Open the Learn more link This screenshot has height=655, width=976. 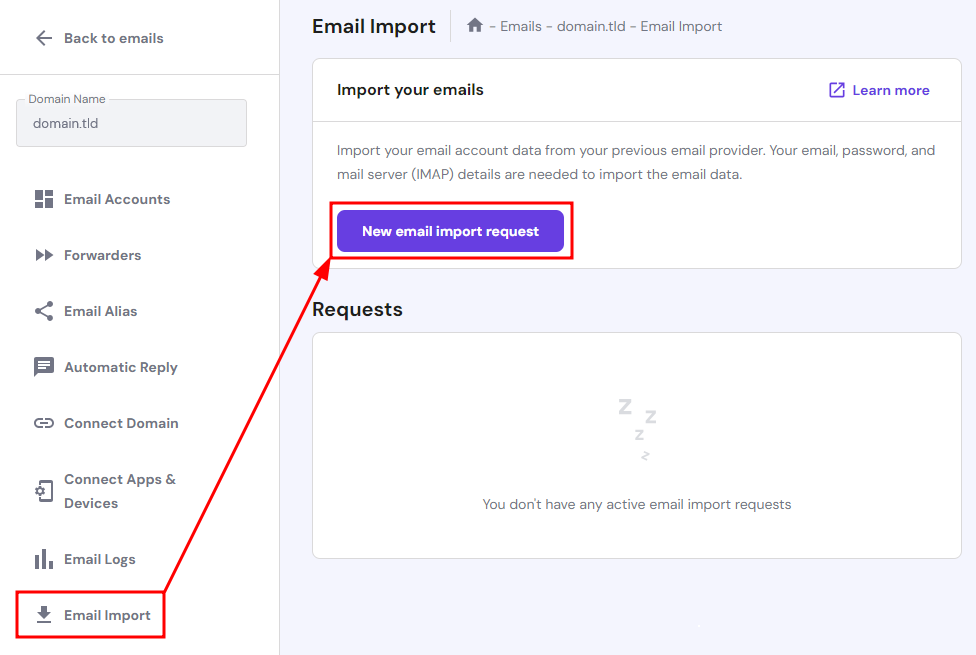click(890, 90)
